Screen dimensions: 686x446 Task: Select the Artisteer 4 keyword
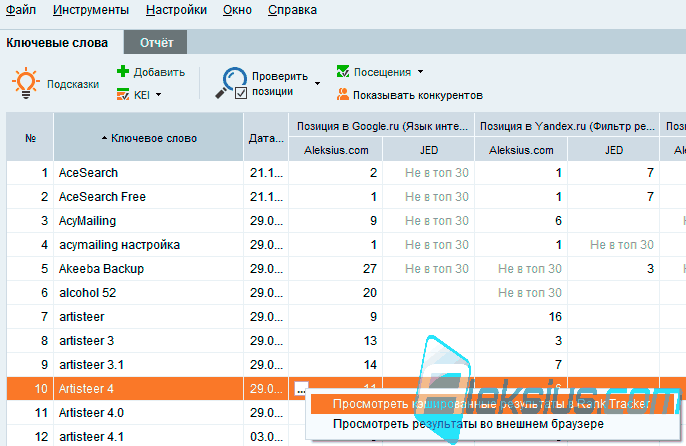pos(86,389)
